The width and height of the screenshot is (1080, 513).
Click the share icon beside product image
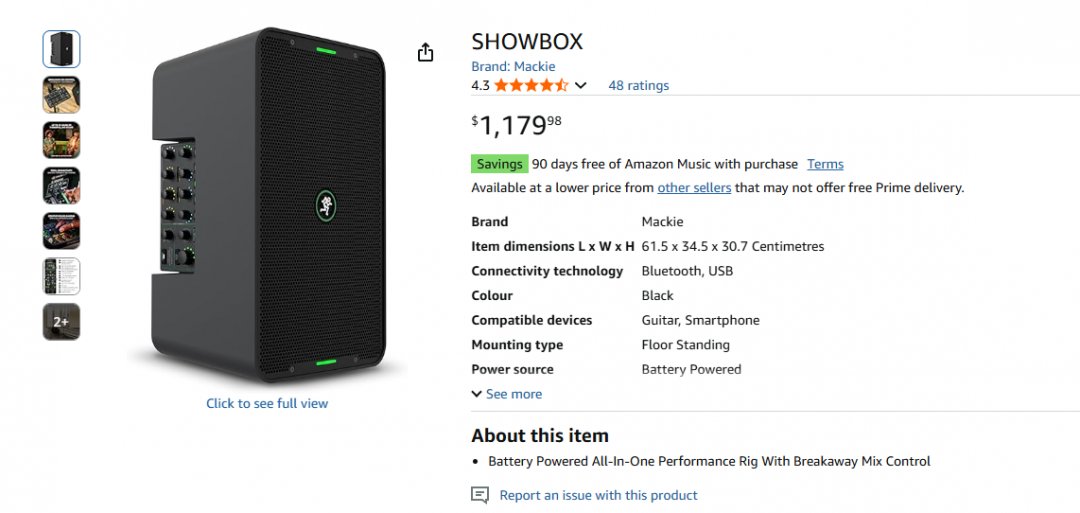426,52
